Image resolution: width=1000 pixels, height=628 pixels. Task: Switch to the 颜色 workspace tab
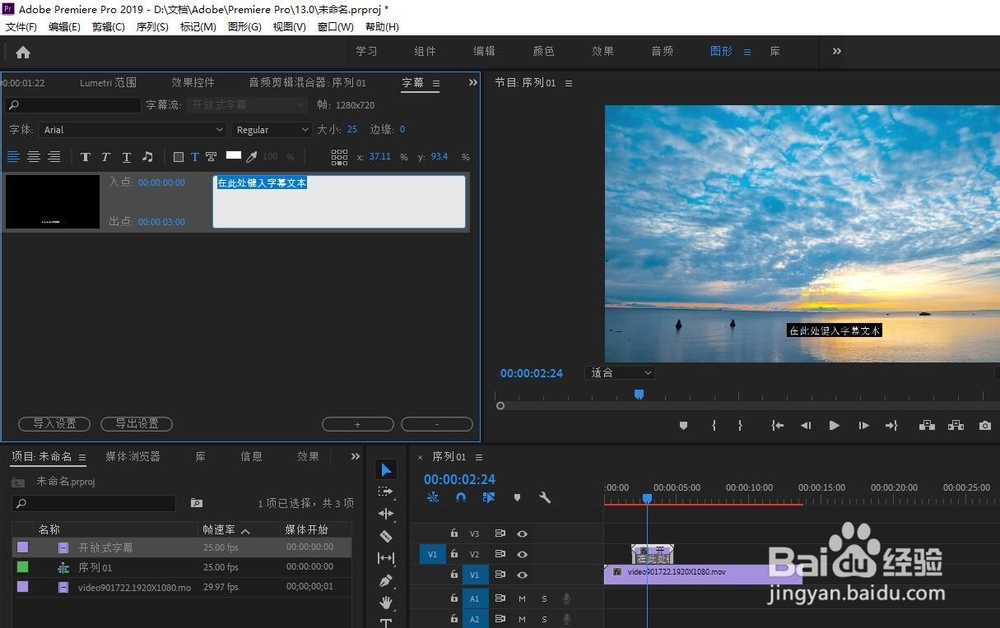pyautogui.click(x=544, y=50)
